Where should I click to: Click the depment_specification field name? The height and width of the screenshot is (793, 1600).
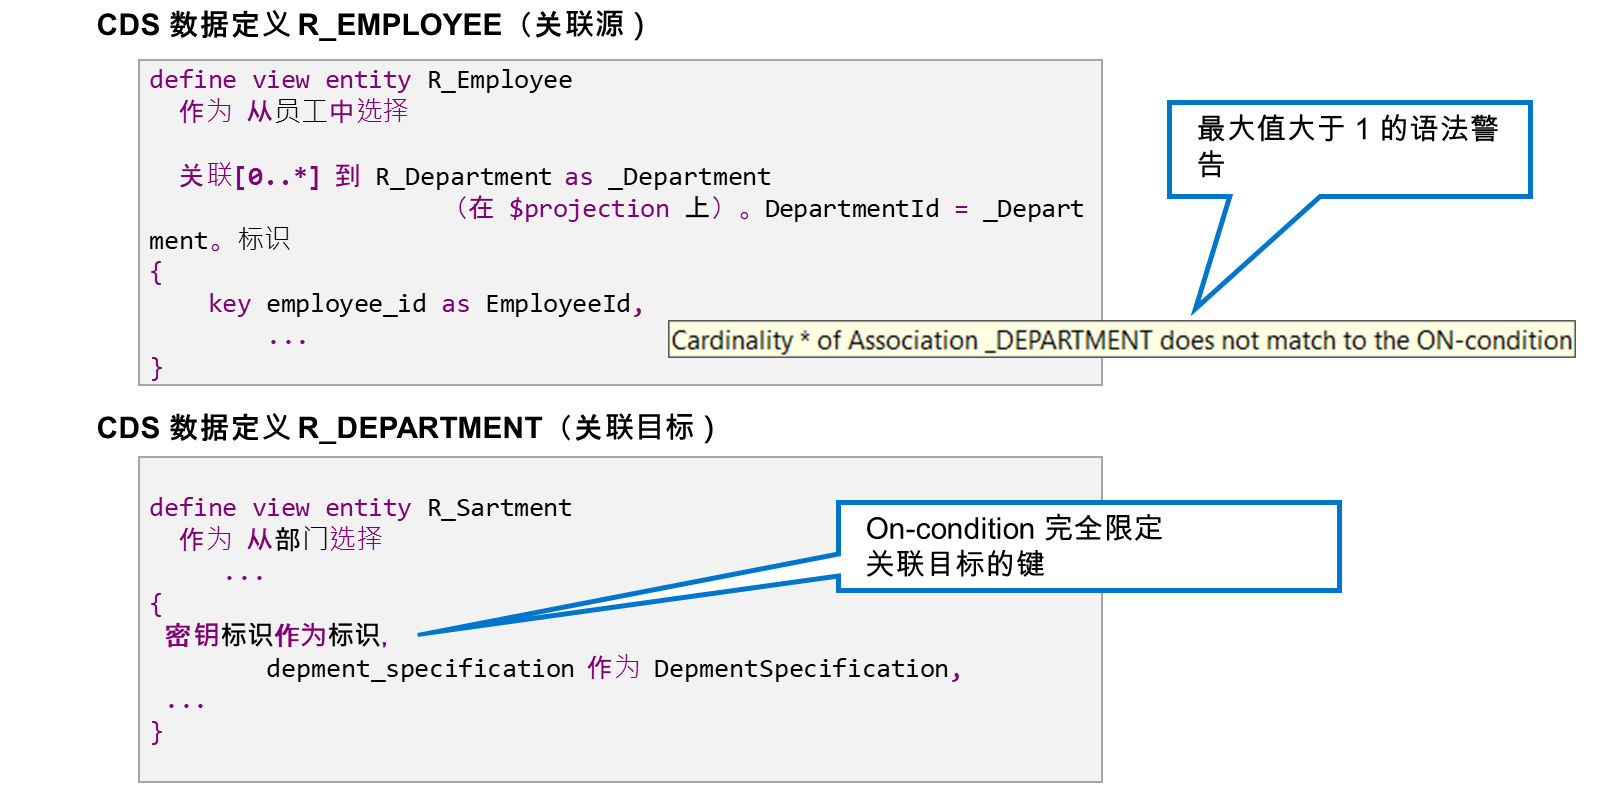pyautogui.click(x=420, y=669)
